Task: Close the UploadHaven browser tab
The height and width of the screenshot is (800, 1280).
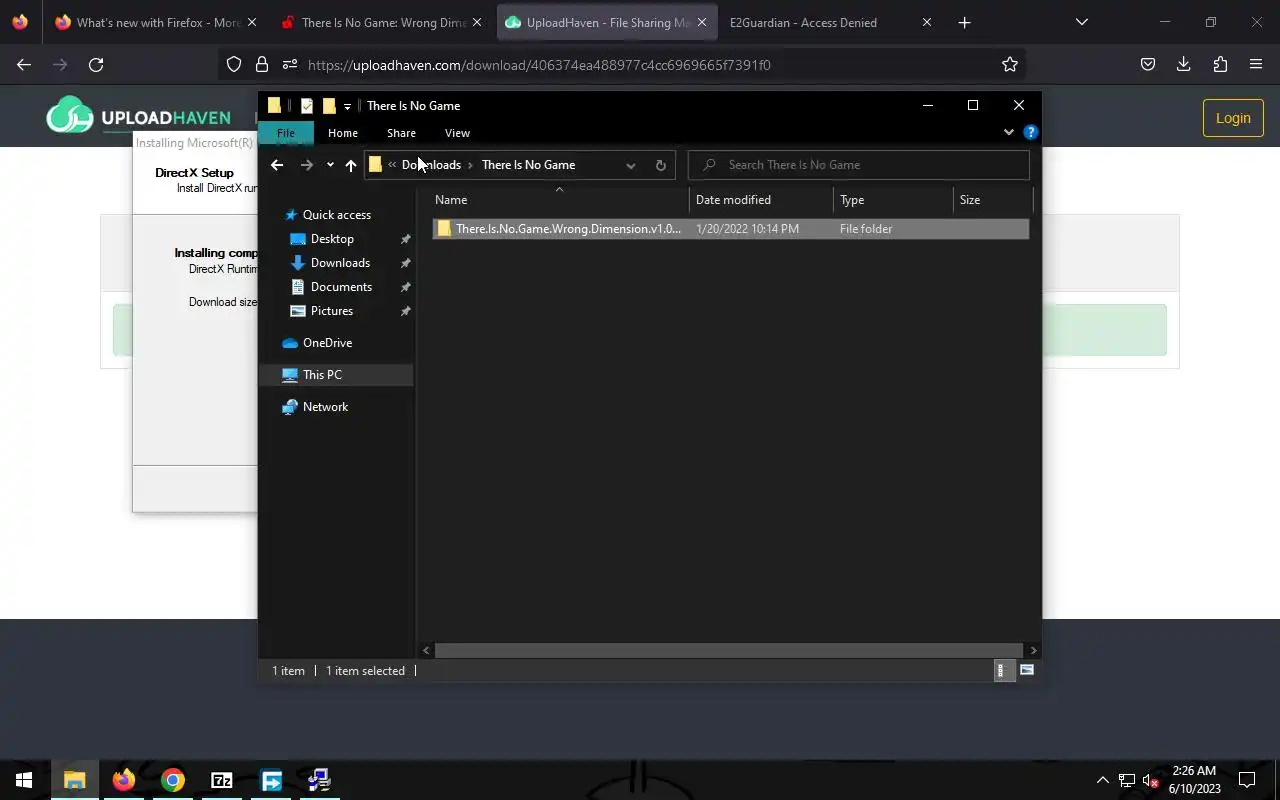Action: coord(701,22)
